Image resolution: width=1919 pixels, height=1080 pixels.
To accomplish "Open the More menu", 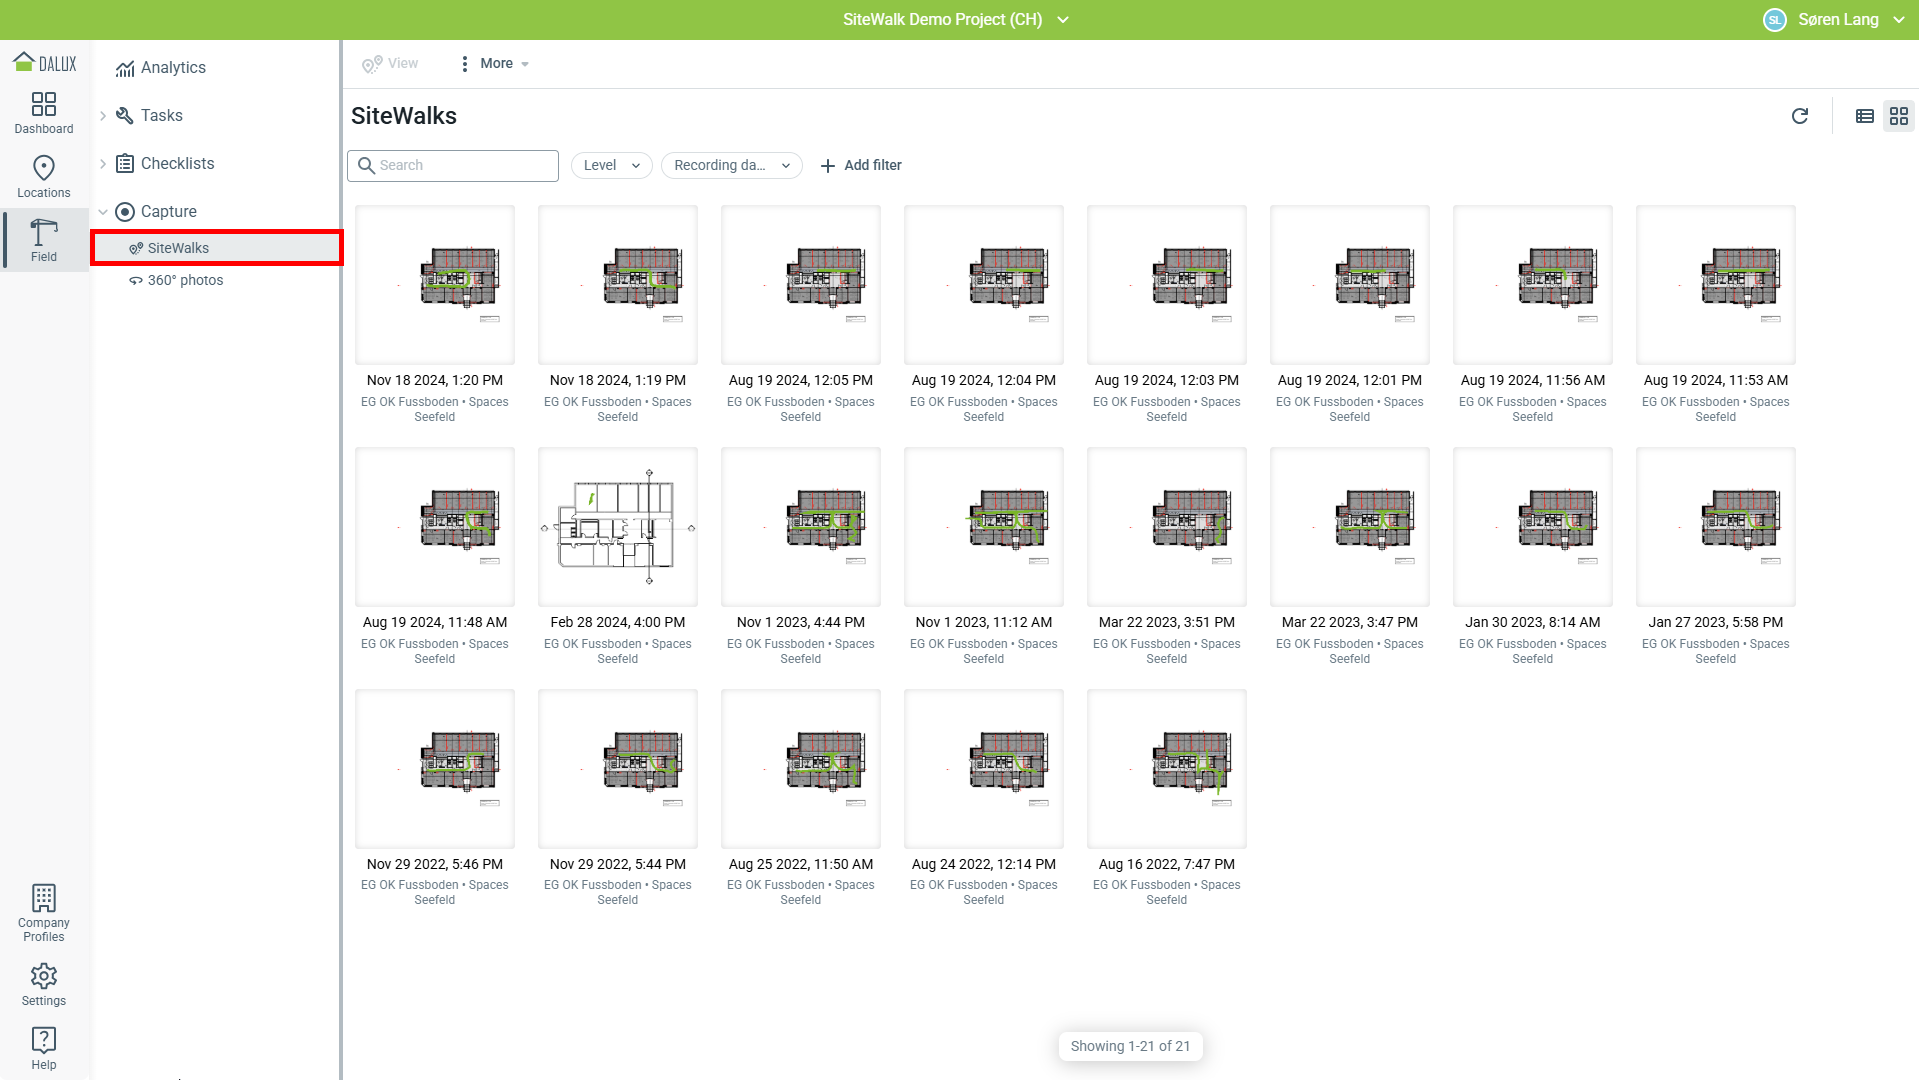I will coord(495,63).
